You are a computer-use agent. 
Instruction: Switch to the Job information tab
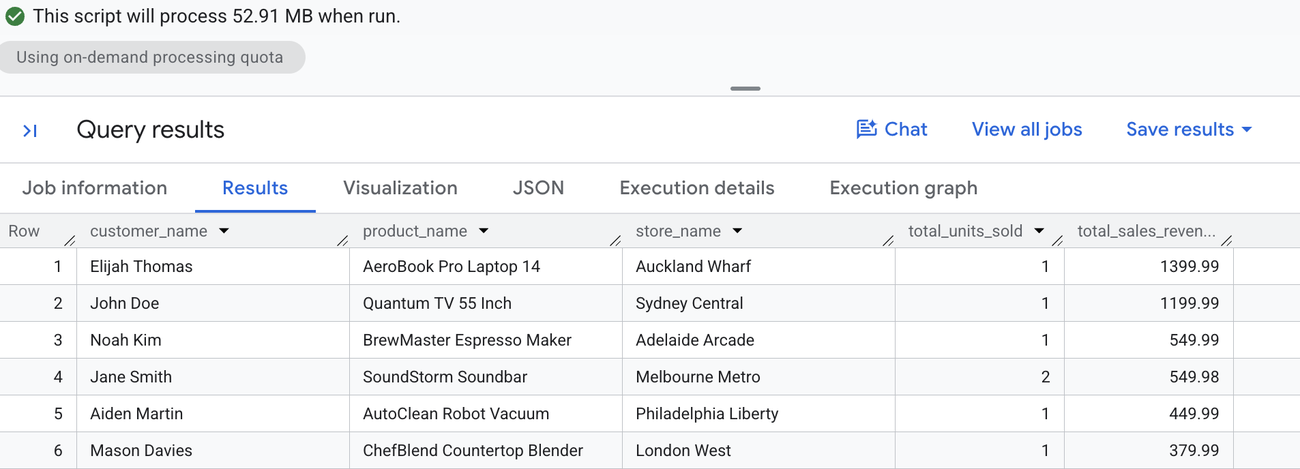(x=95, y=188)
